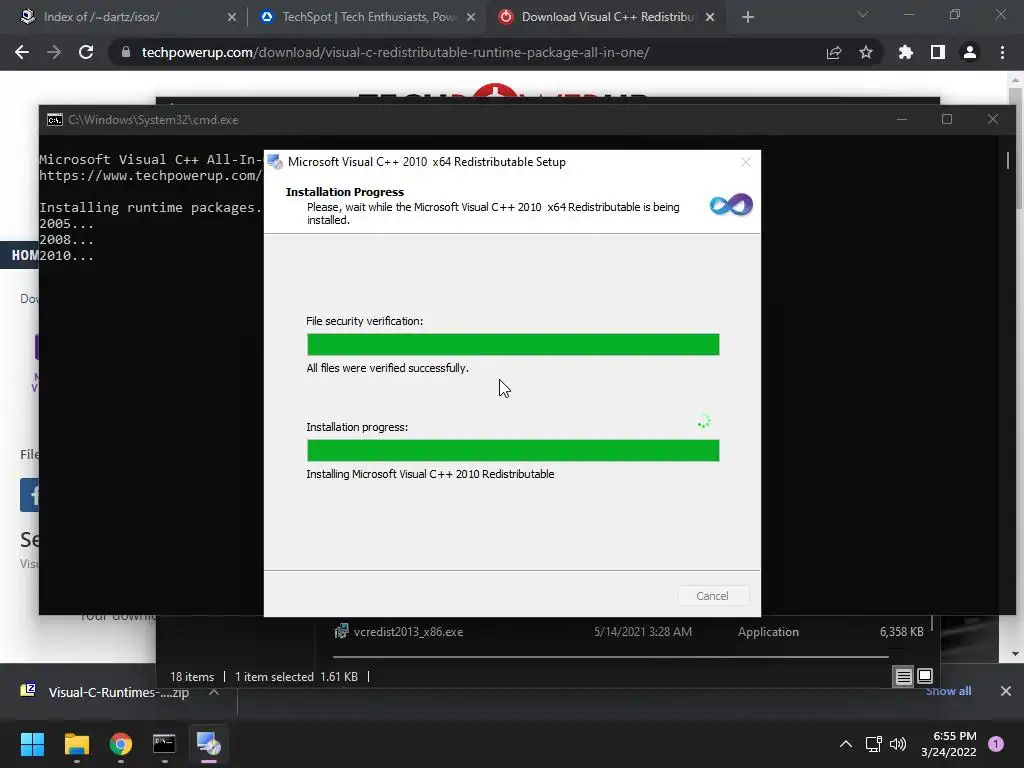Viewport: 1024px width, 768px height.
Task: View site security lock icon
Action: point(126,52)
